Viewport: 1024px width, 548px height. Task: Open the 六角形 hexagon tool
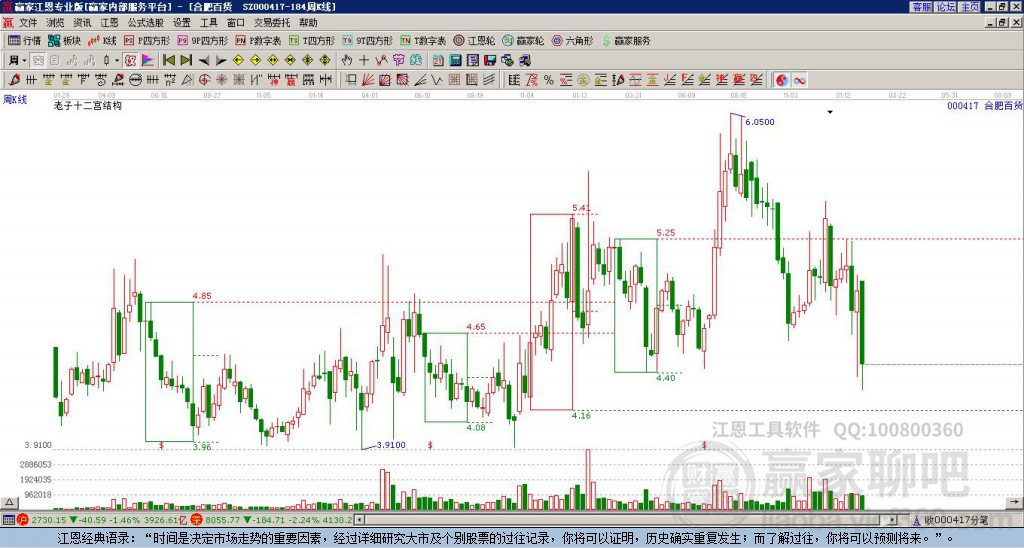point(573,40)
